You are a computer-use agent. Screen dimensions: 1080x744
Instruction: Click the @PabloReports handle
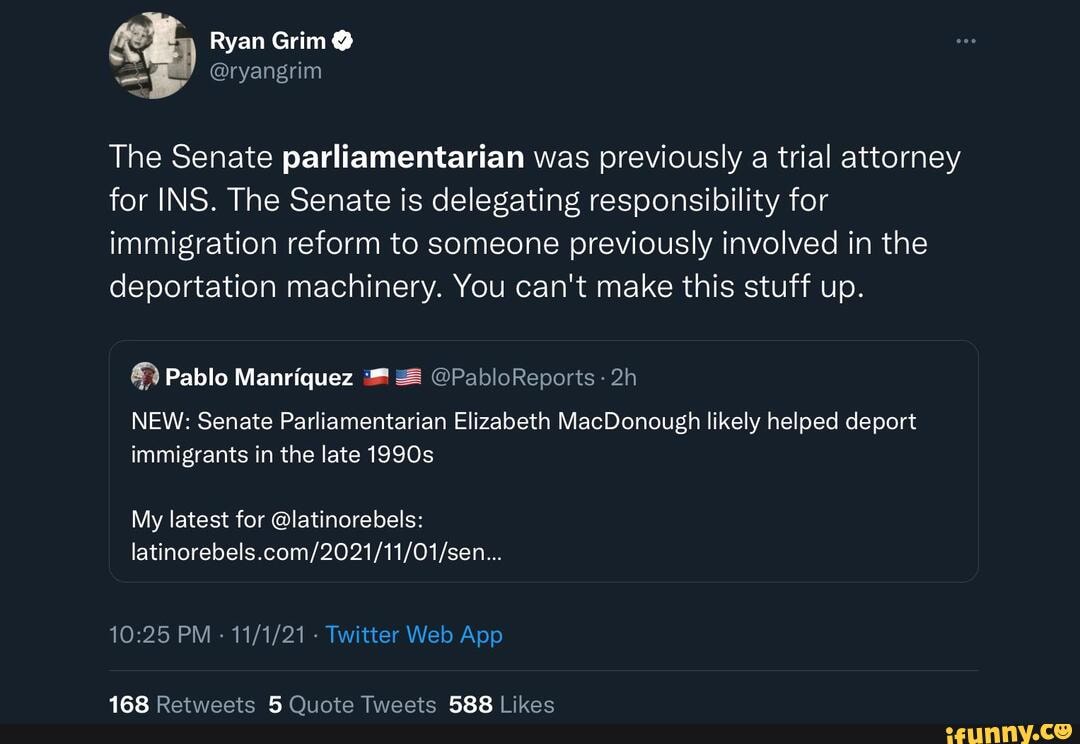click(x=513, y=377)
